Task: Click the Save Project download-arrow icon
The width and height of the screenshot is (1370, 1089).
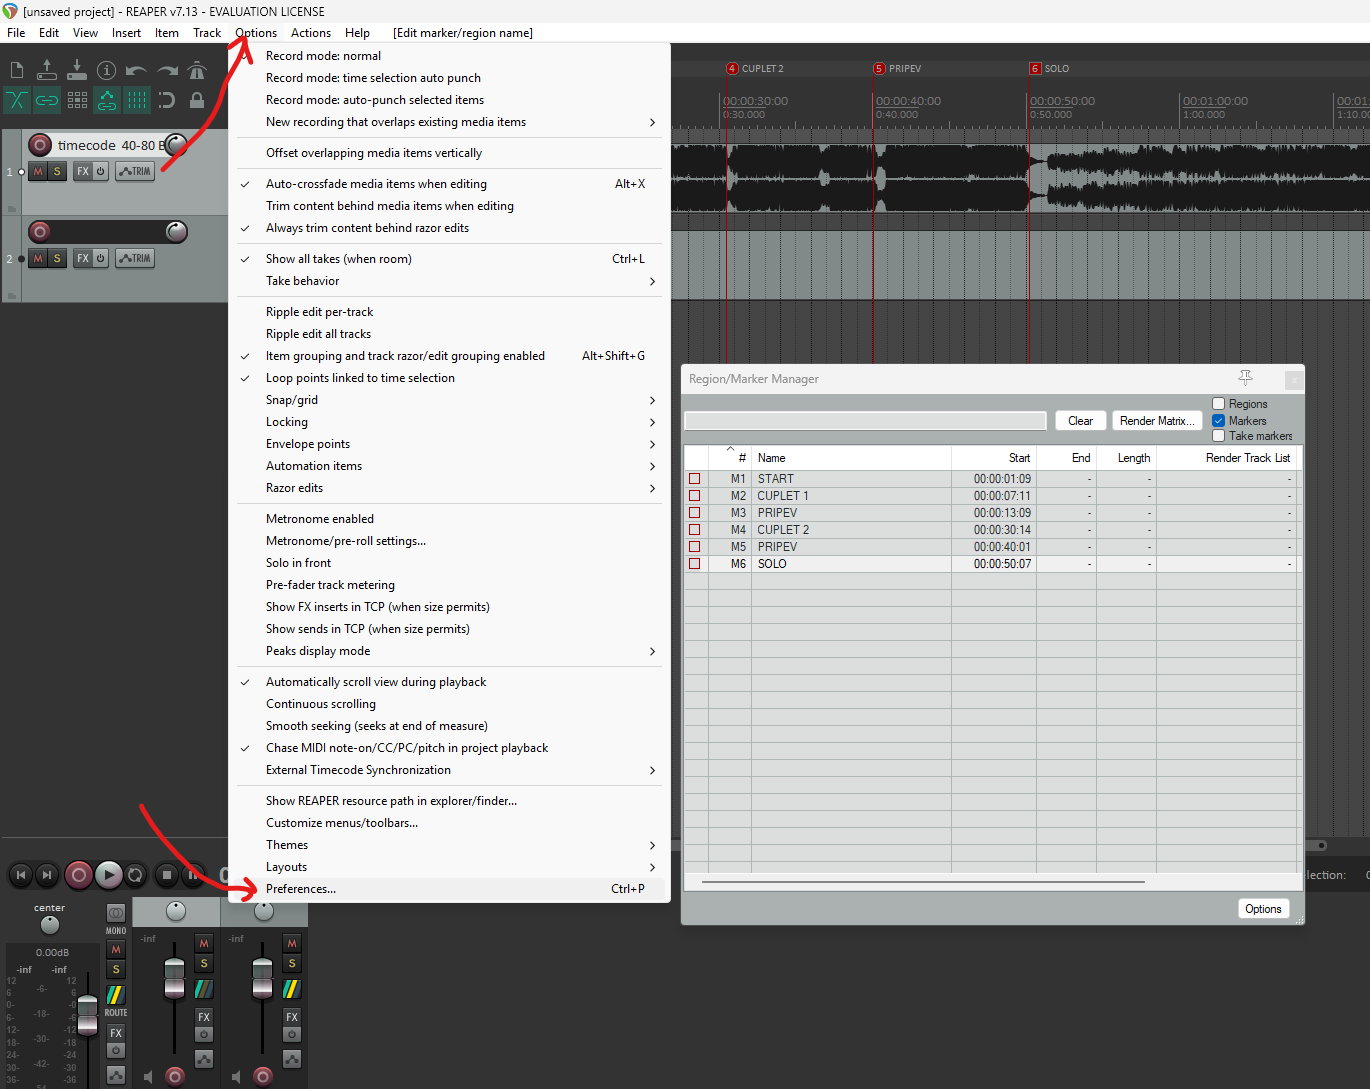Action: point(77,69)
